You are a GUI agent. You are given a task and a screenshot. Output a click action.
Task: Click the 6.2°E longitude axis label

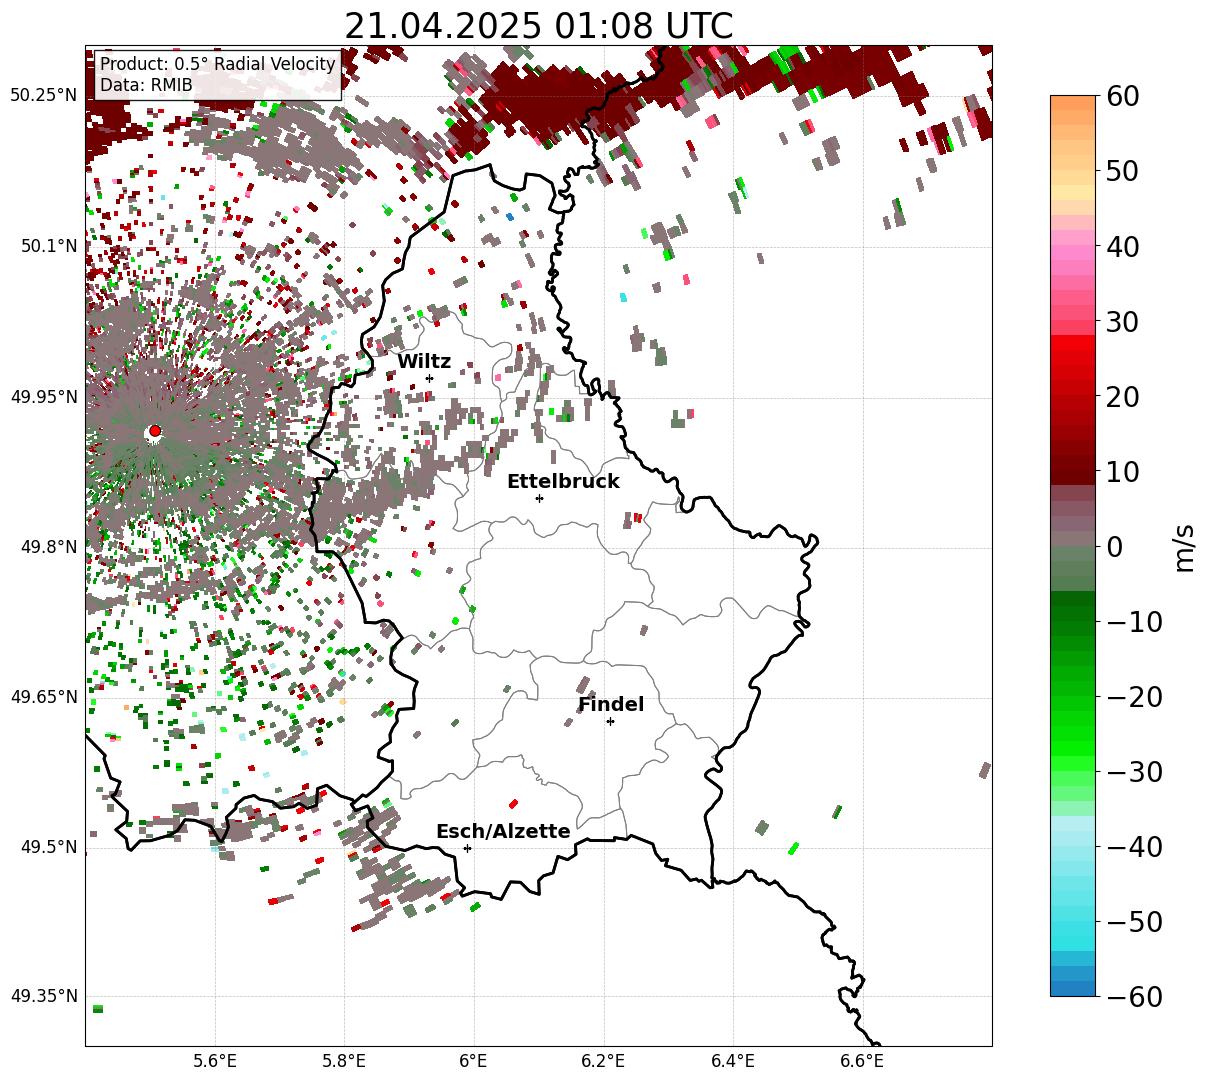click(603, 1060)
